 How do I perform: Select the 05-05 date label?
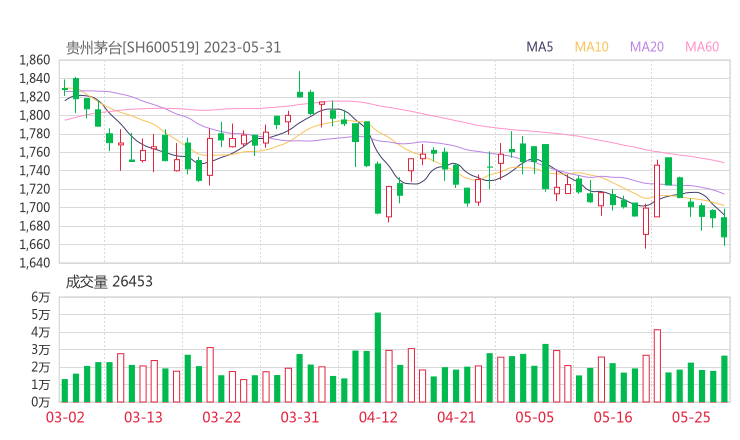[x=535, y=417]
